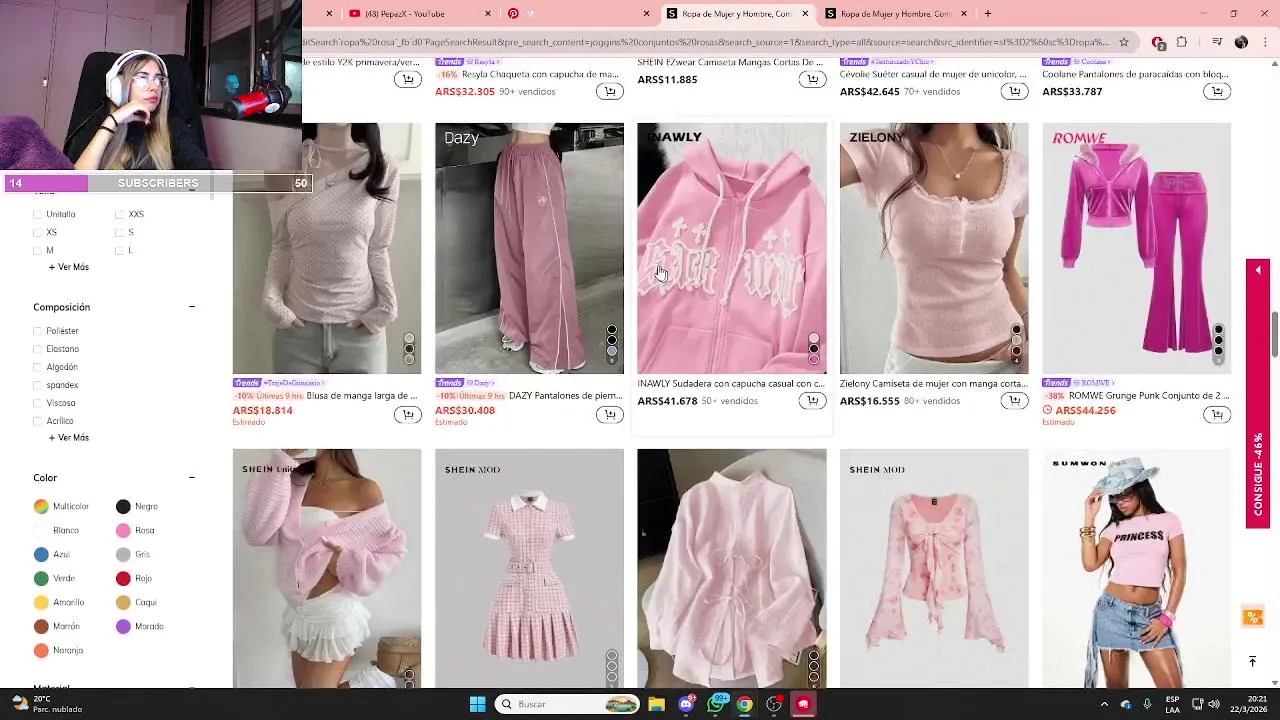This screenshot has height=720, width=1280.
Task: Open ROMWE Grunge Punk Conjunto link
Action: click(x=1149, y=396)
